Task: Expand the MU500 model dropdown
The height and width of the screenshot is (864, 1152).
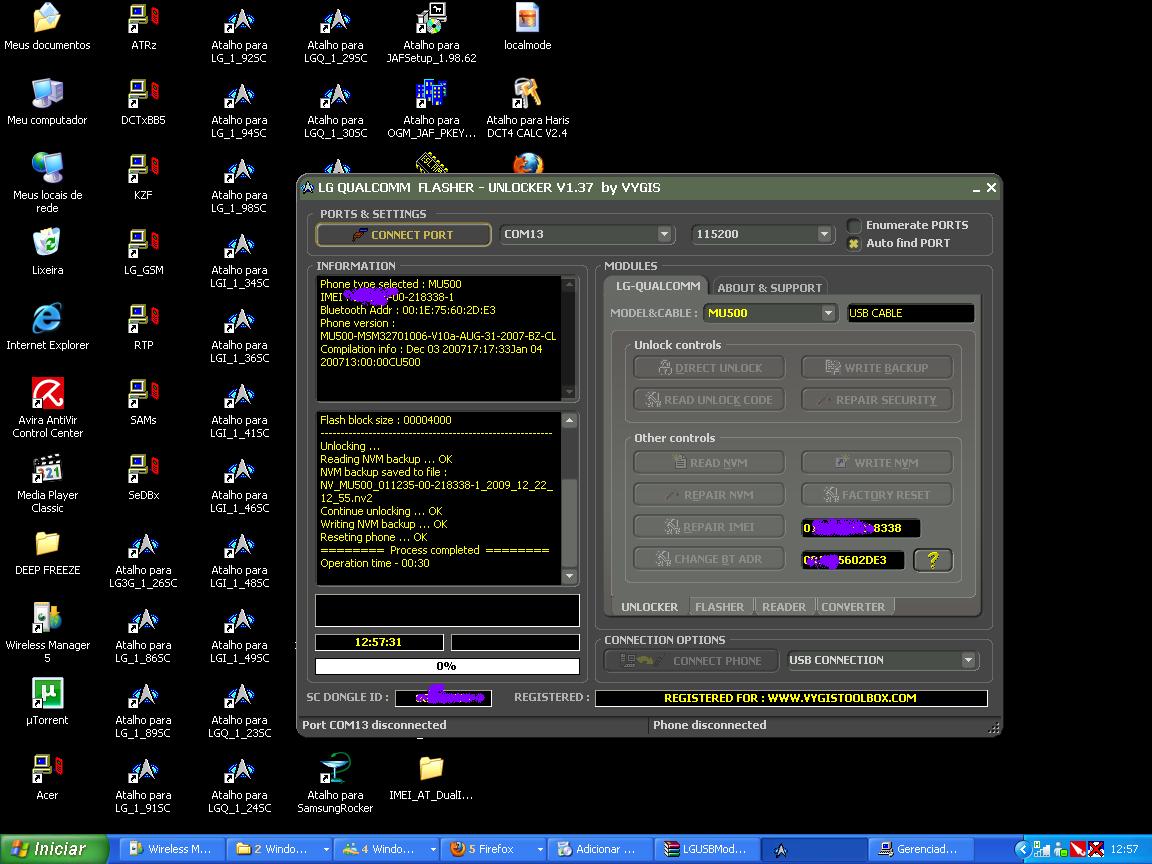Action: (828, 313)
